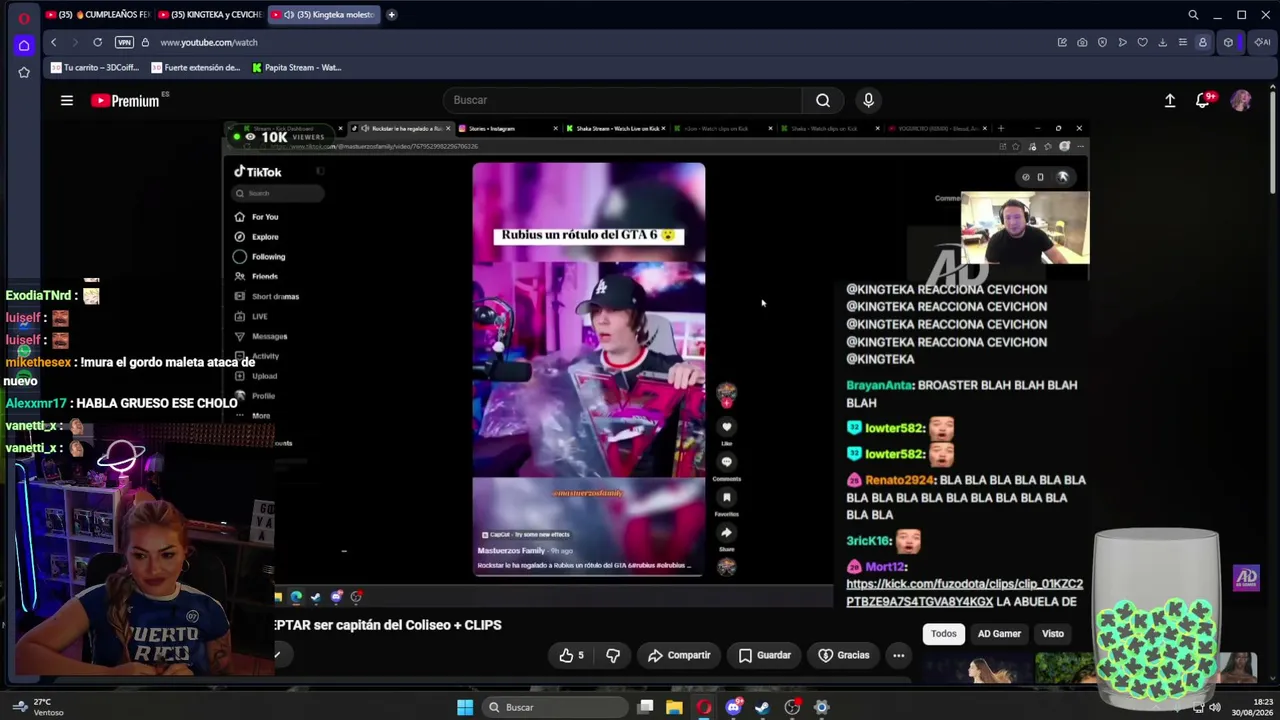This screenshot has width=1280, height=720.
Task: Open the YouTube account avatar menu
Action: coord(1241,100)
